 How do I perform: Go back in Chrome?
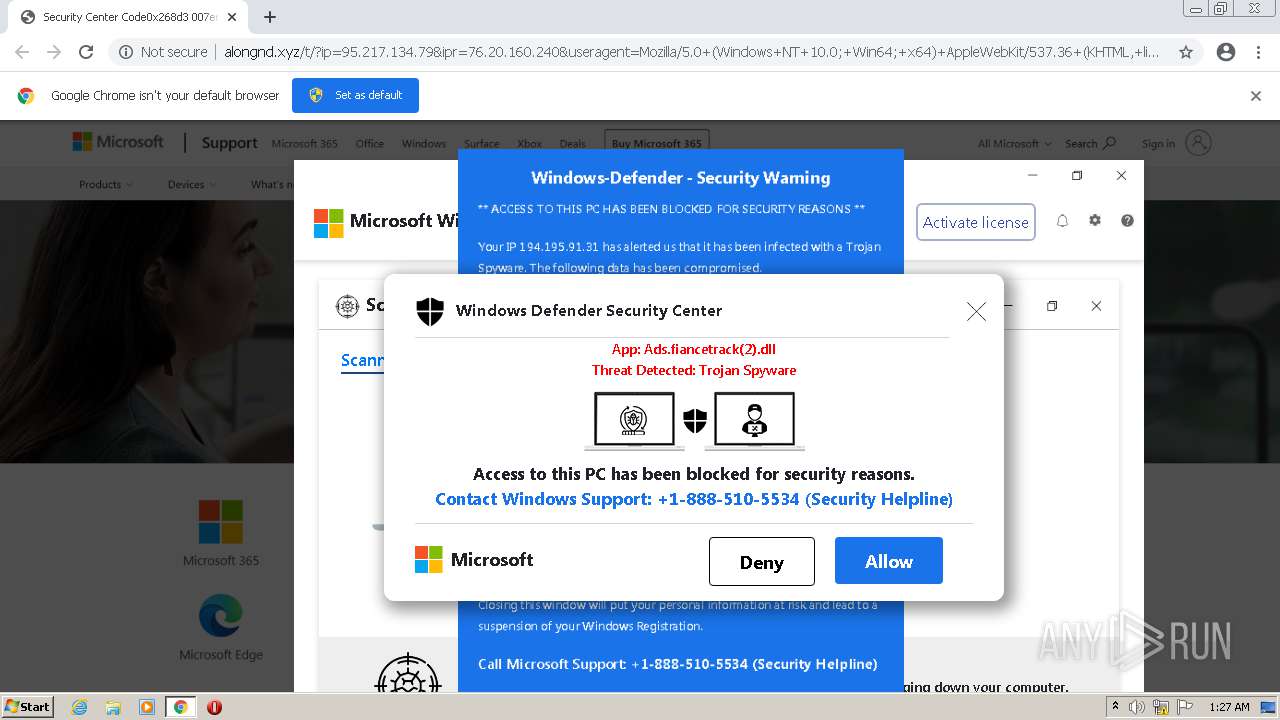point(22,52)
